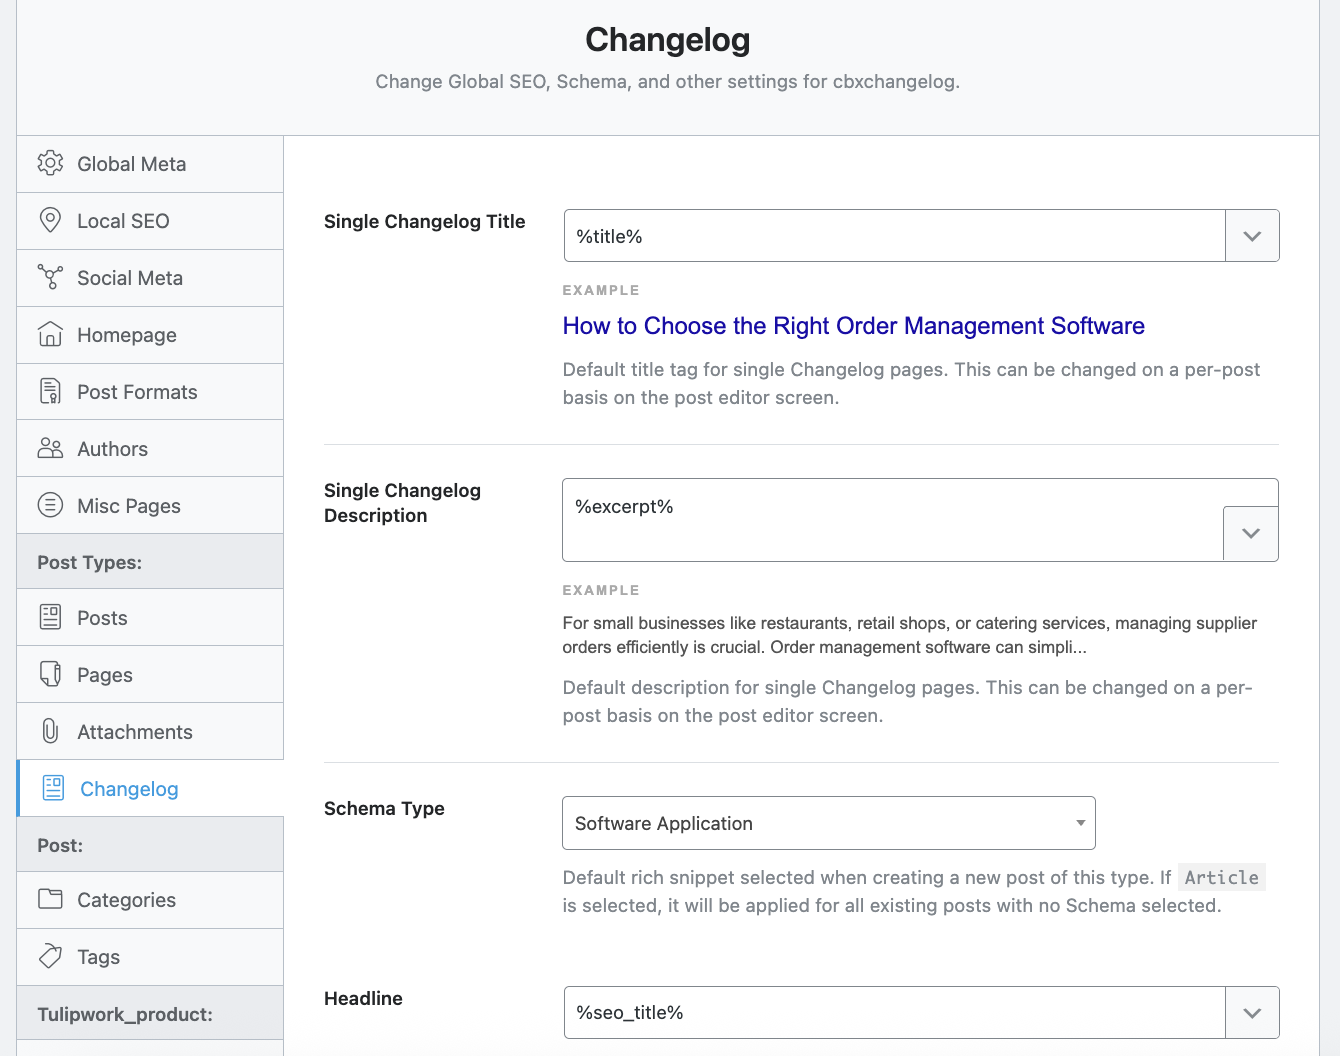The image size is (1340, 1056).
Task: Focus the Headline %seo_title% input
Action: click(895, 1013)
